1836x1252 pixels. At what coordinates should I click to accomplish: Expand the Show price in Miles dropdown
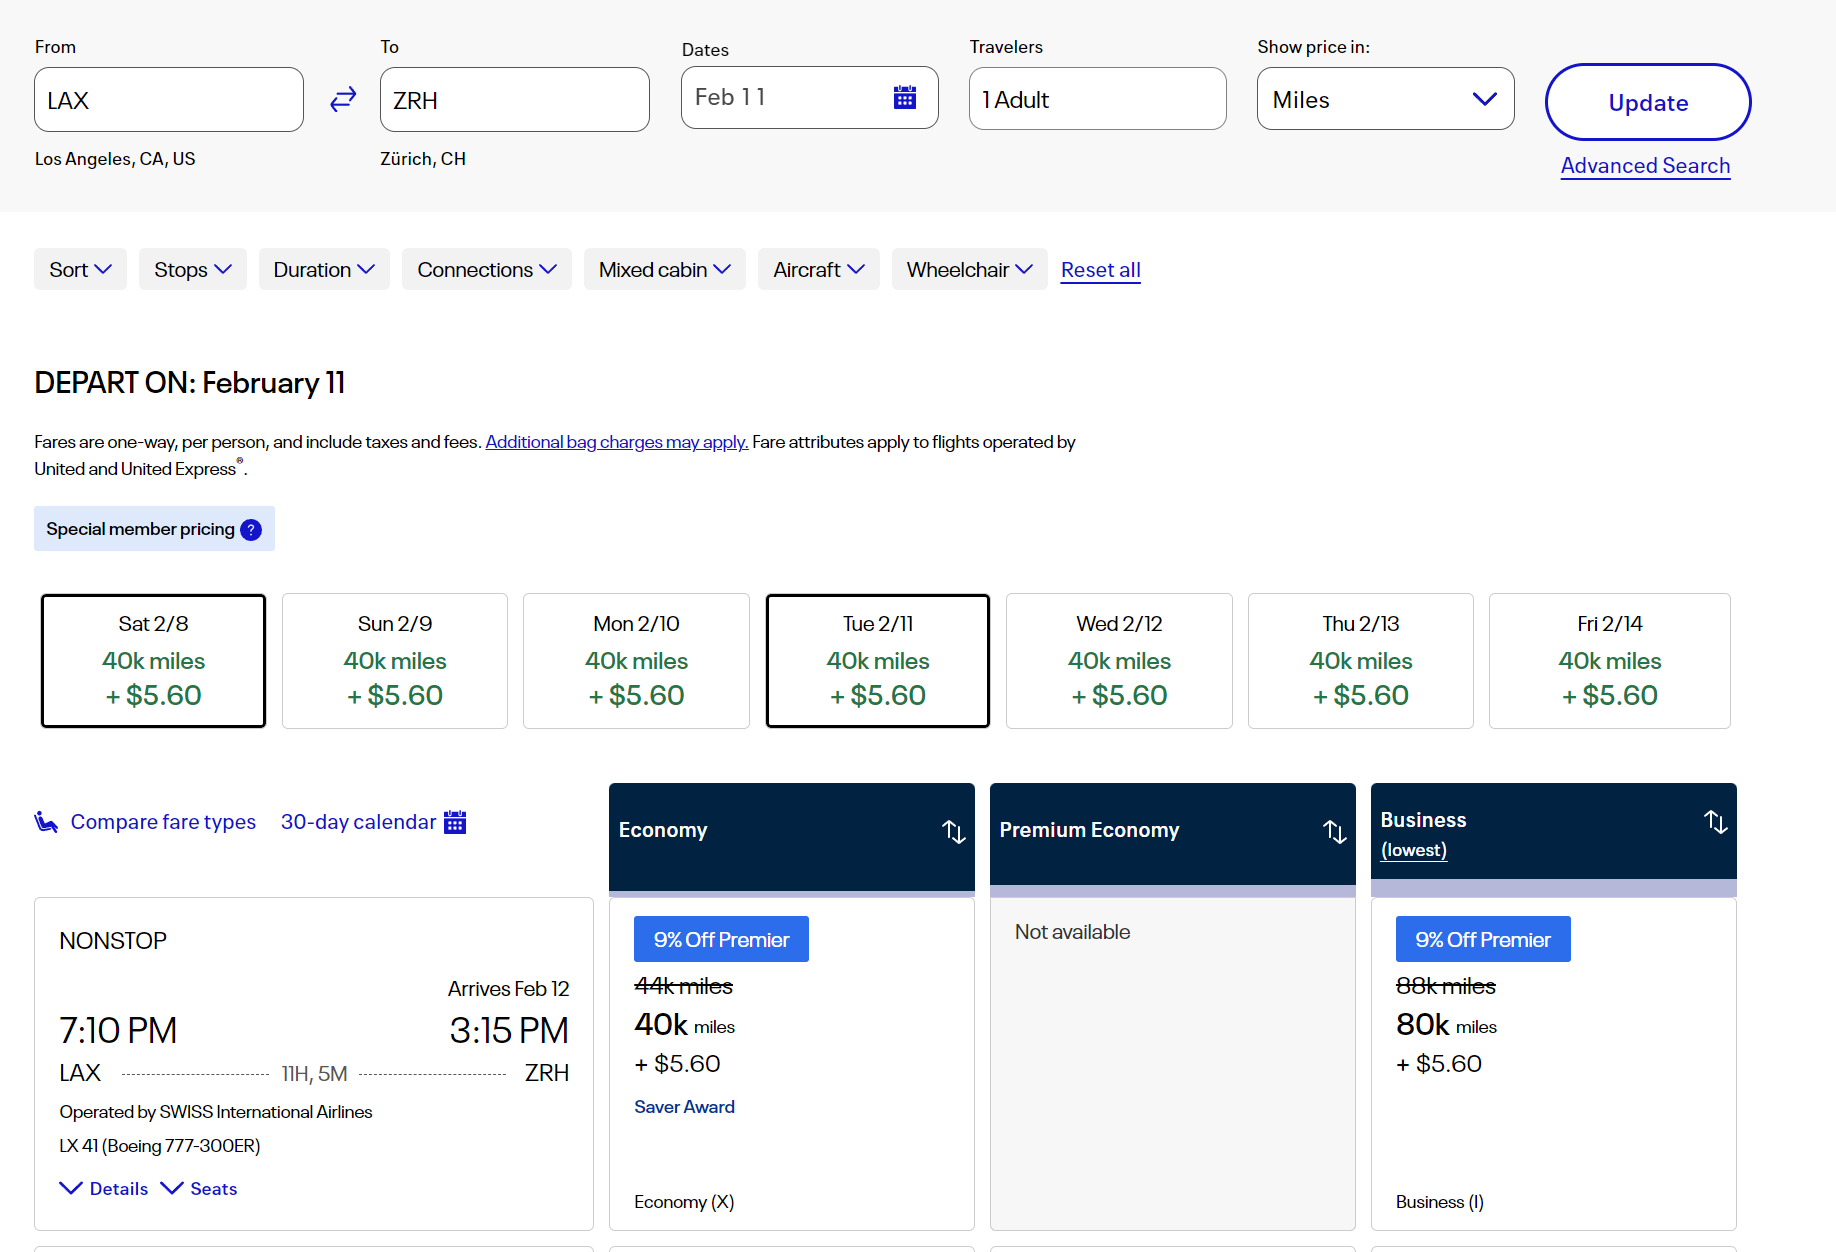[x=1385, y=99]
